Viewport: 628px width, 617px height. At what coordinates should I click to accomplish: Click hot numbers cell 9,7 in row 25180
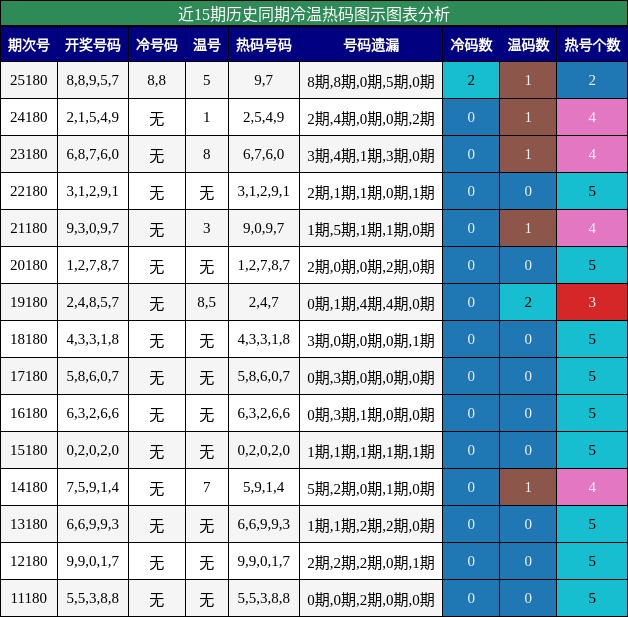(x=264, y=80)
